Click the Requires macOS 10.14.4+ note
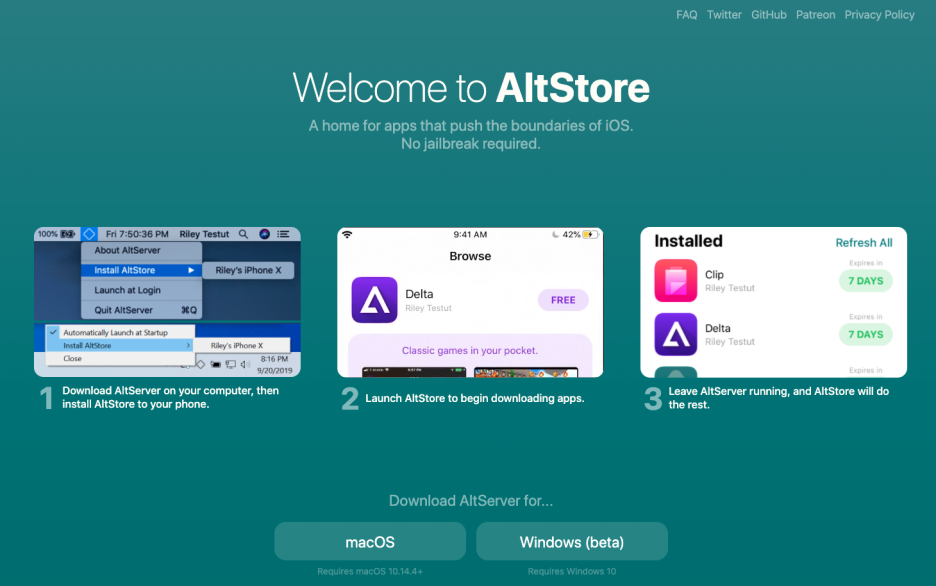 tap(370, 572)
